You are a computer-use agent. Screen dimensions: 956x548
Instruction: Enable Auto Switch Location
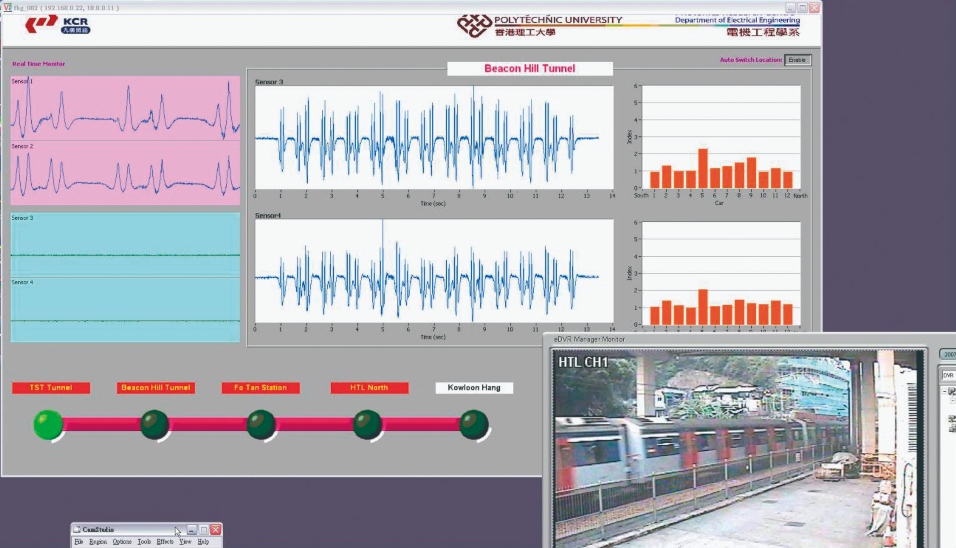pos(797,60)
